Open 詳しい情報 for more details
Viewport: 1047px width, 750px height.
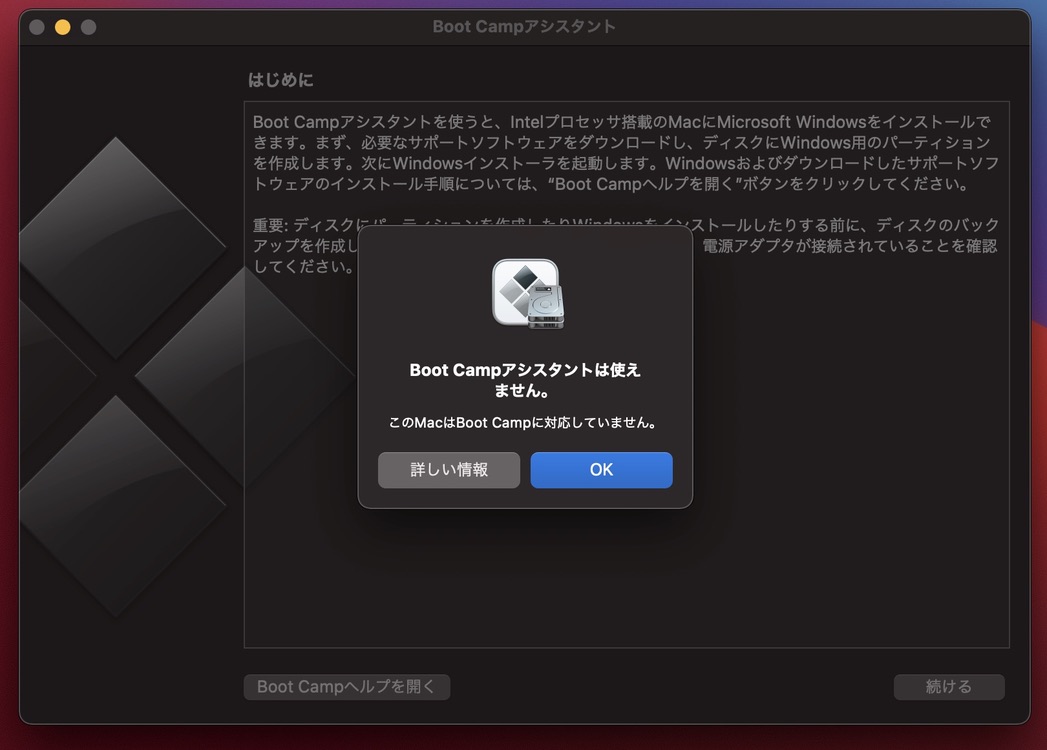click(449, 470)
